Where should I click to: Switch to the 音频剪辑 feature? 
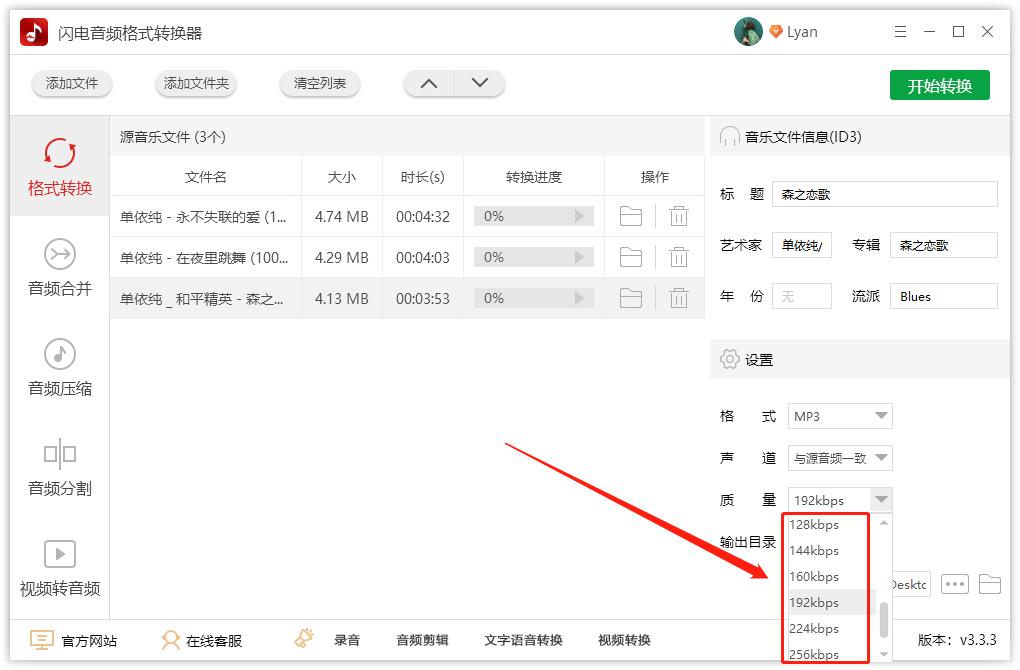[421, 640]
